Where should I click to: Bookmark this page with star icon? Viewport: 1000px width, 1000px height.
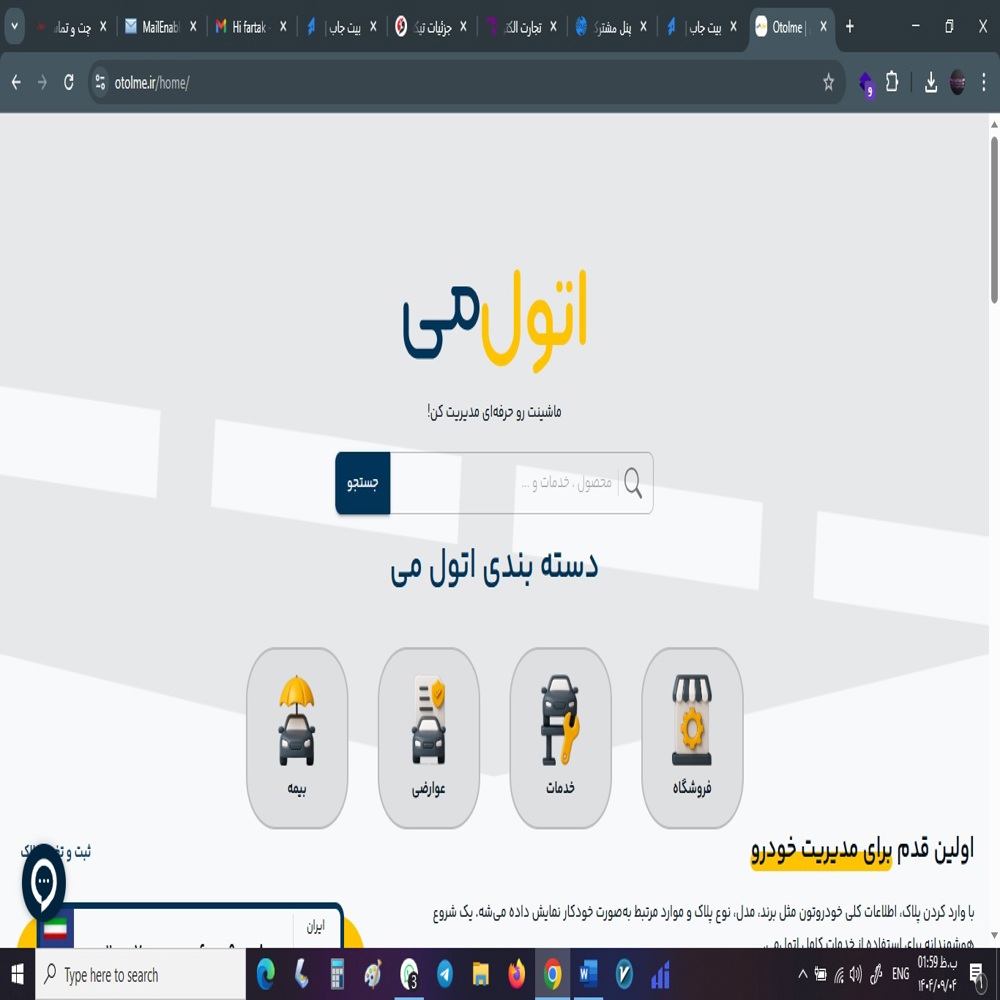tap(828, 83)
